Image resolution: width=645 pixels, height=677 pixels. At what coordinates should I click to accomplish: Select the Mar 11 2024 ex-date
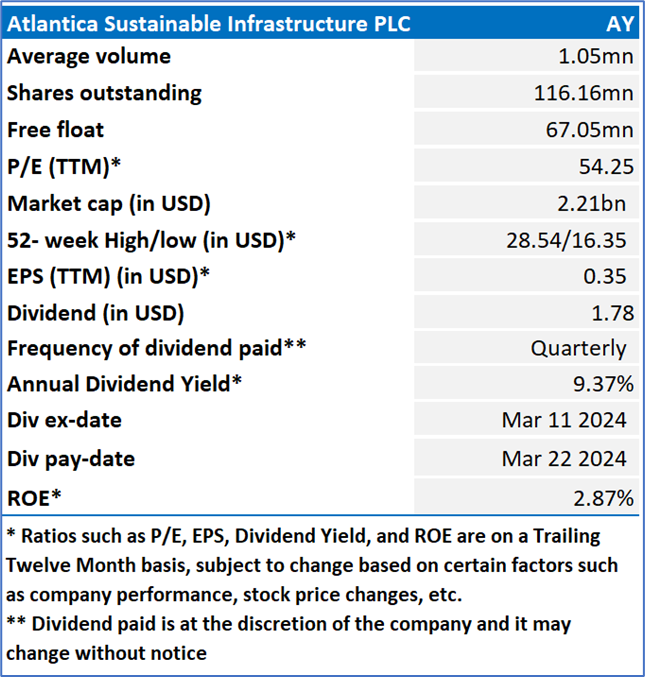point(565,422)
